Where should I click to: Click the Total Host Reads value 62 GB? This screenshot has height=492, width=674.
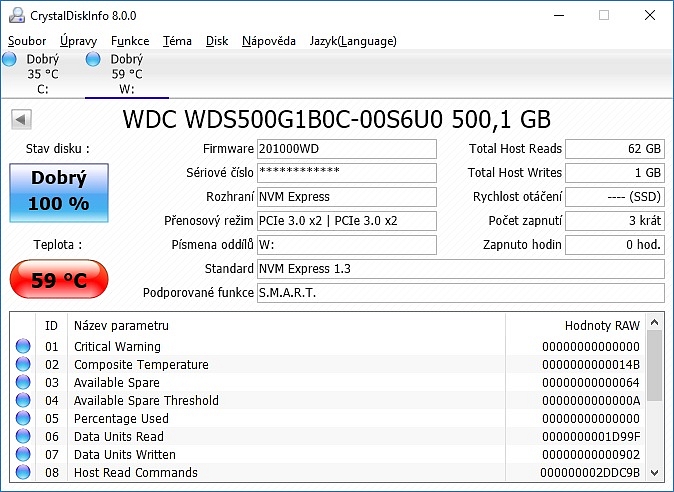click(615, 149)
